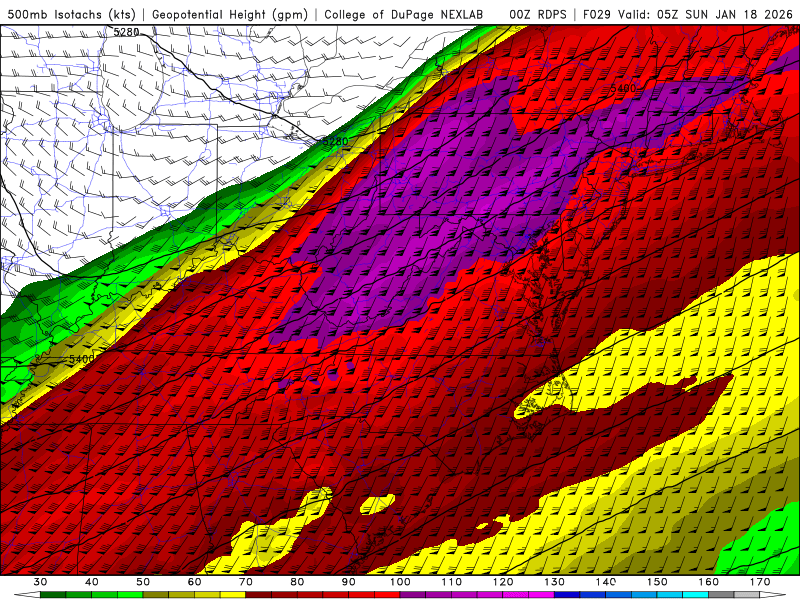Click the '500mb Isotachs (kts)' title text
Screen dimensions: 800x600
coord(71,14)
